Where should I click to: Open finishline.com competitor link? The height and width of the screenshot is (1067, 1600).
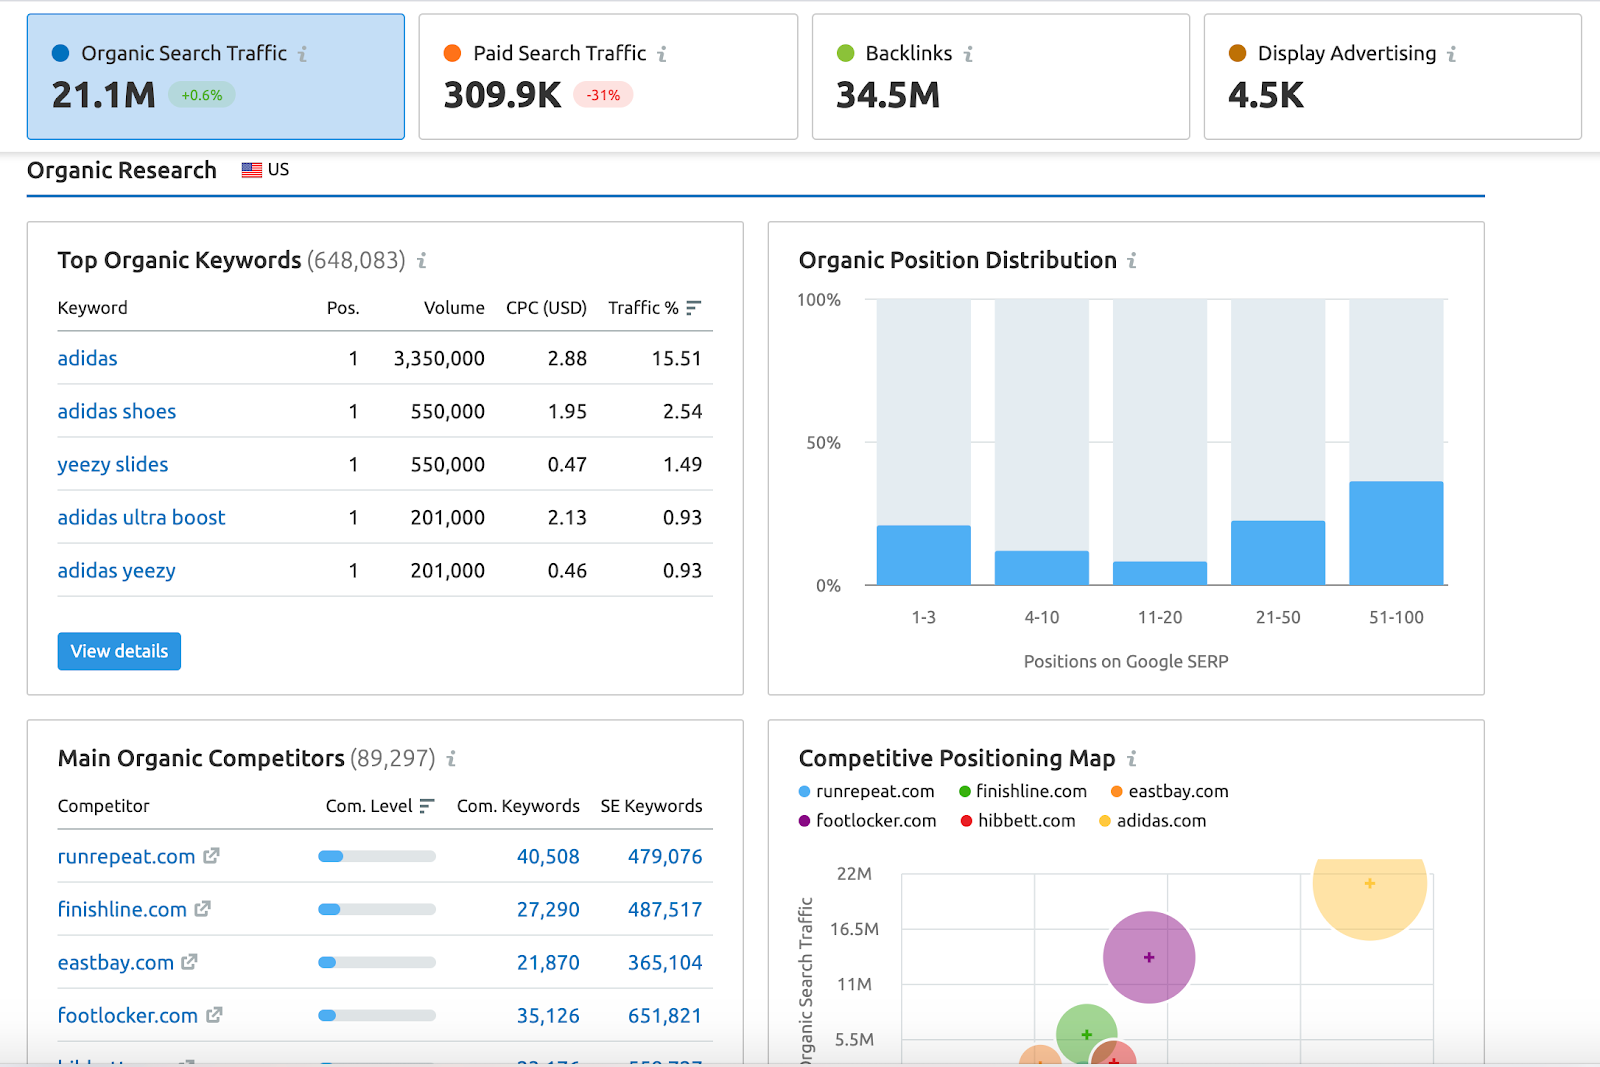click(x=122, y=909)
